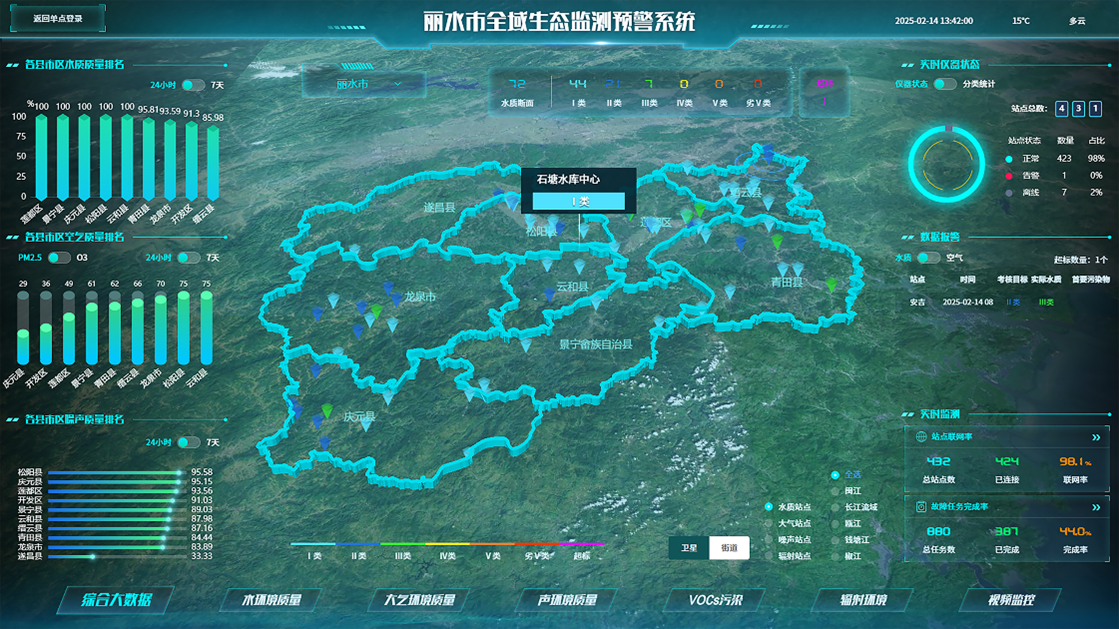Click the Ⅲ类 green legend color segment

pyautogui.click(x=402, y=545)
